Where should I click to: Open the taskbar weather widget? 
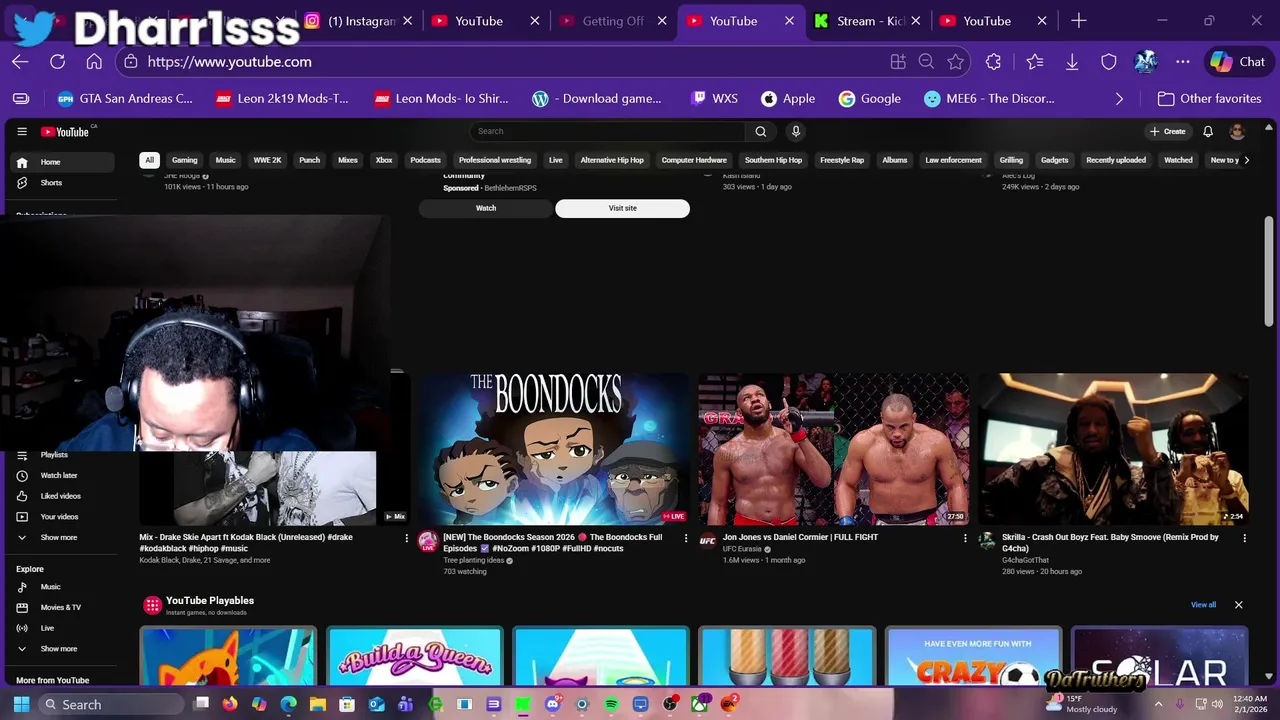1081,704
